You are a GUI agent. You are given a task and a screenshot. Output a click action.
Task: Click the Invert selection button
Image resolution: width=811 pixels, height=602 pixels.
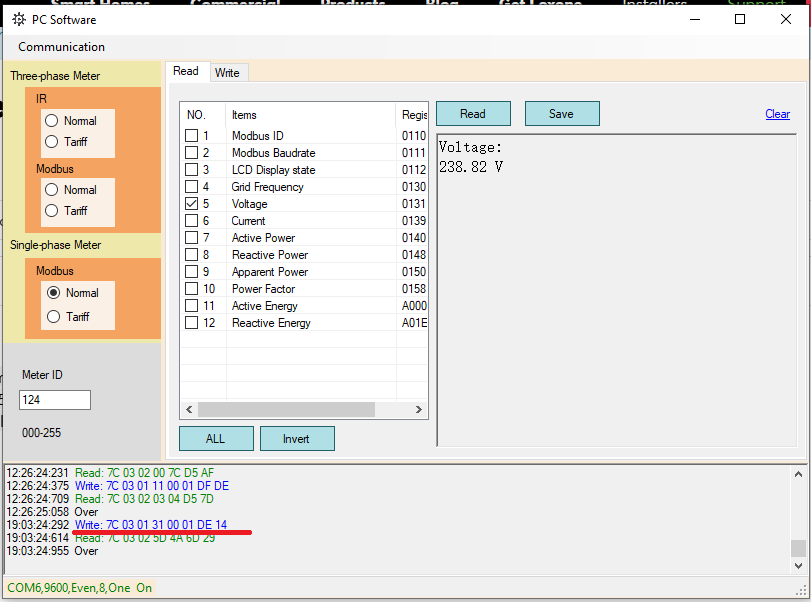(x=297, y=439)
